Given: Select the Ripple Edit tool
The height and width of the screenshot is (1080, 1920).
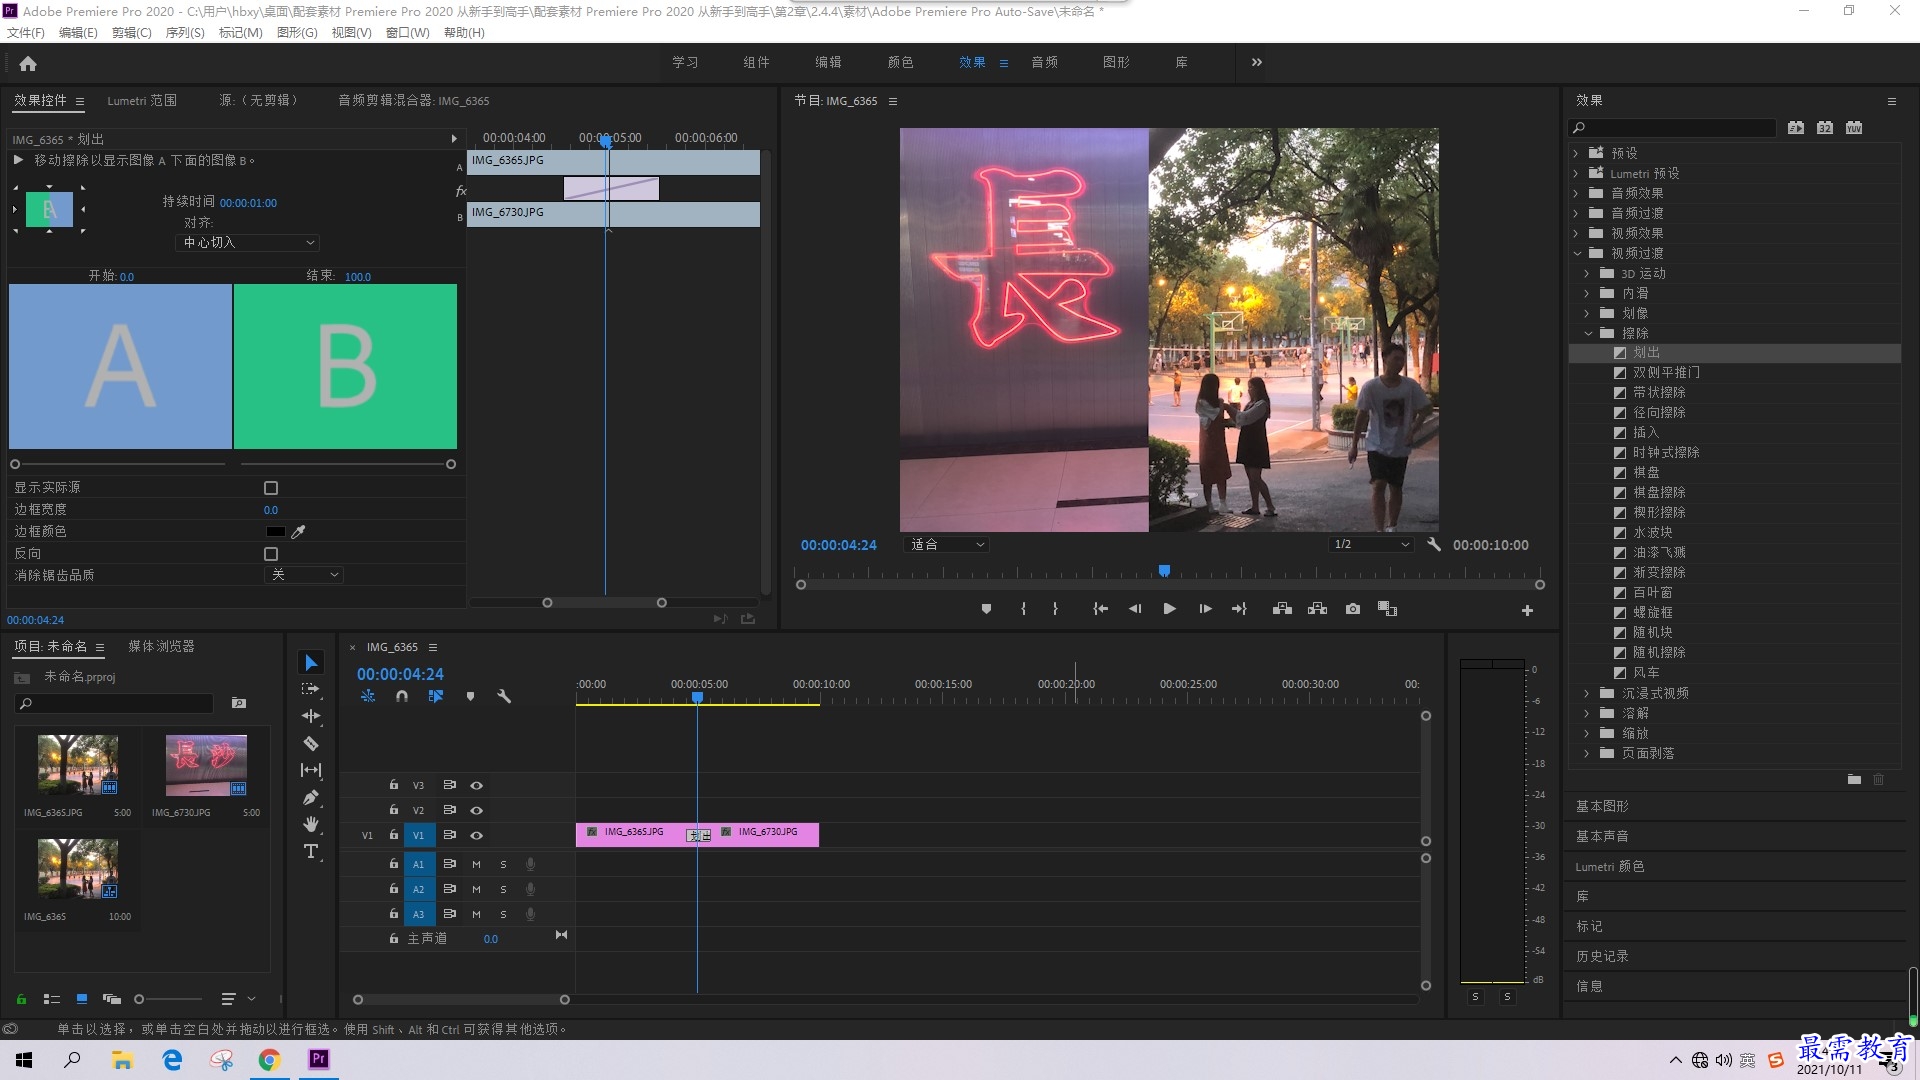Looking at the screenshot, I should pos(311,716).
